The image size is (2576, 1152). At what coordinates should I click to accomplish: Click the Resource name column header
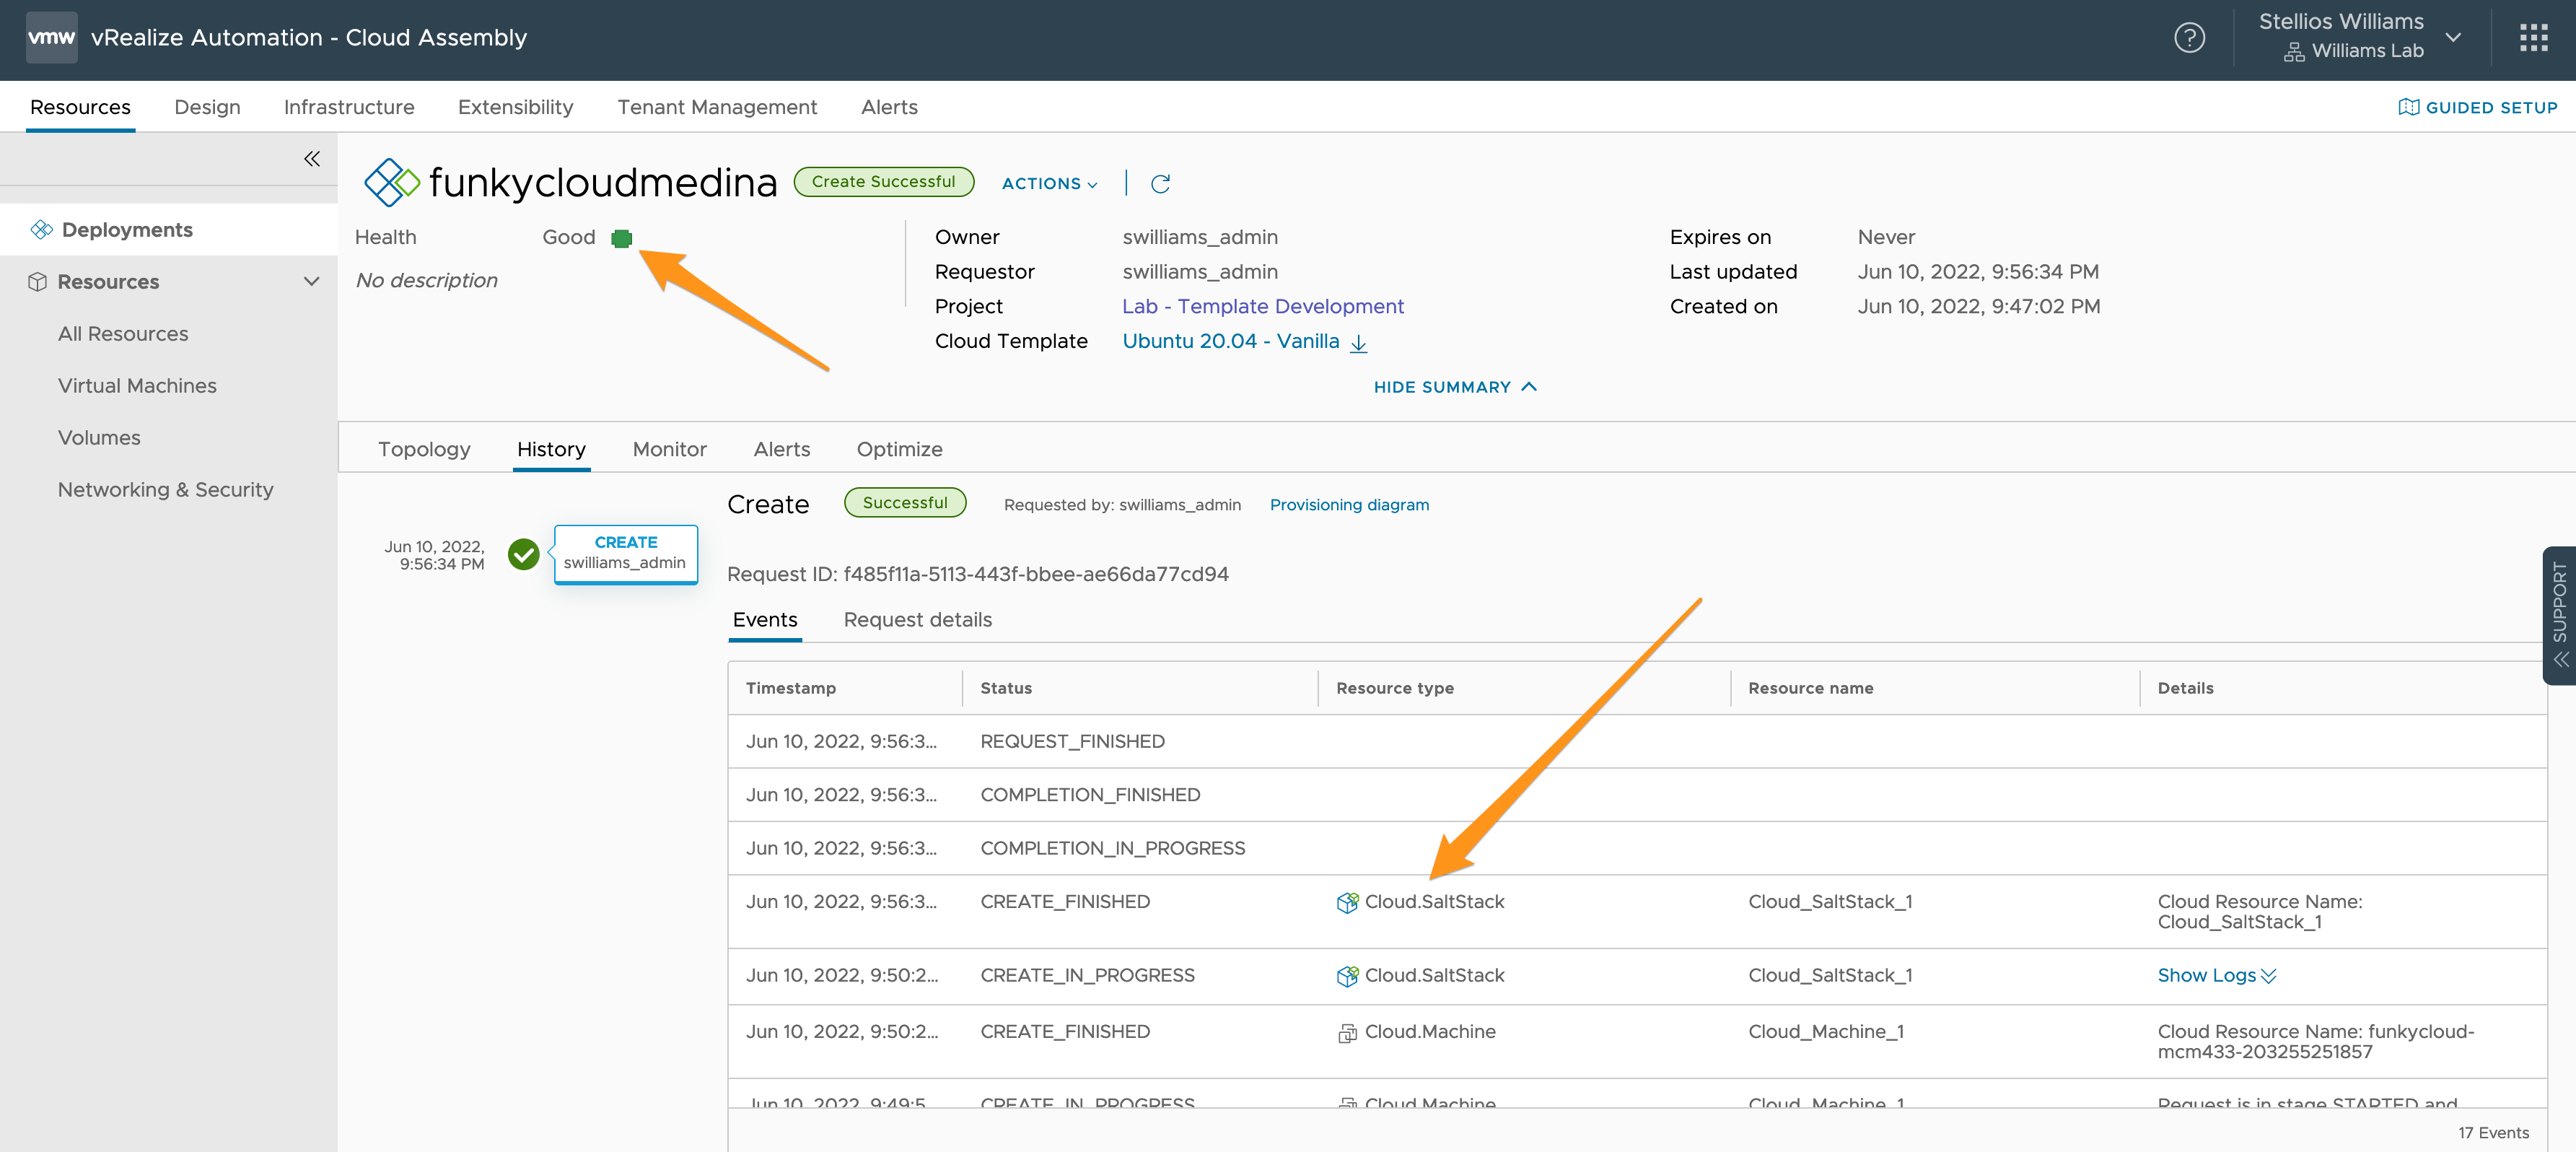pyautogui.click(x=1810, y=688)
